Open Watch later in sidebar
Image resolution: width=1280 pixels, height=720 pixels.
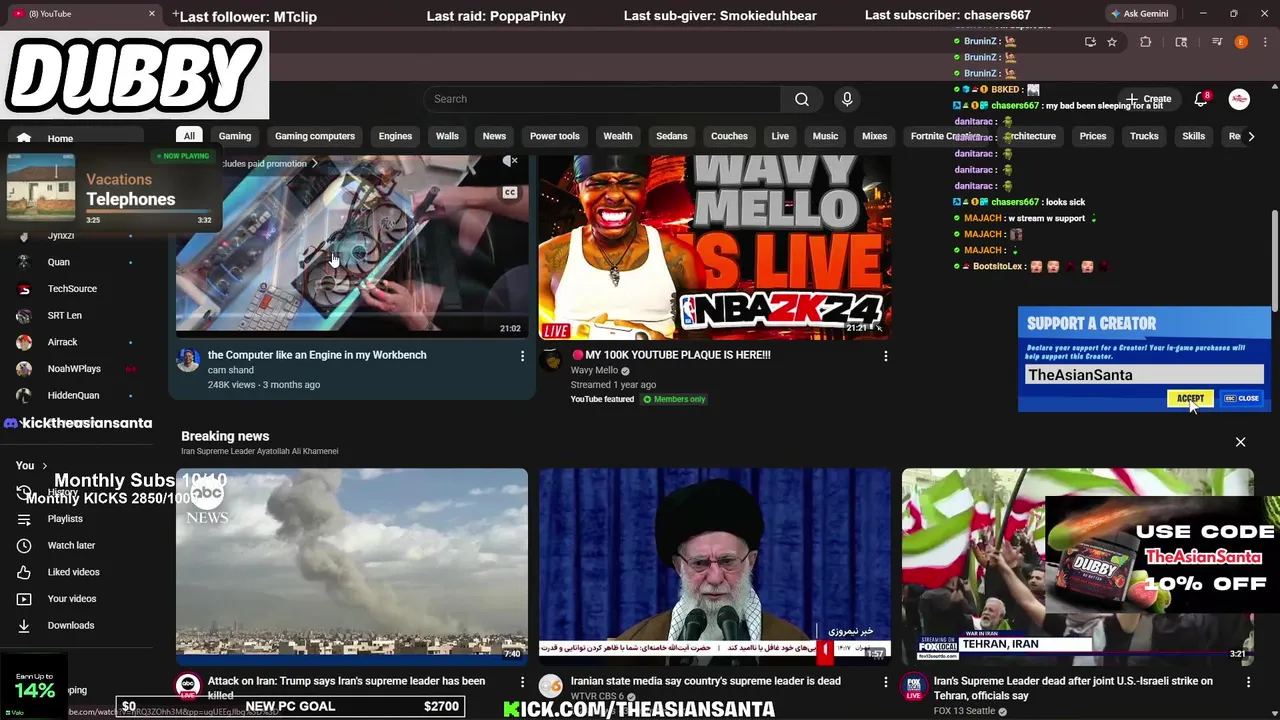point(78,545)
